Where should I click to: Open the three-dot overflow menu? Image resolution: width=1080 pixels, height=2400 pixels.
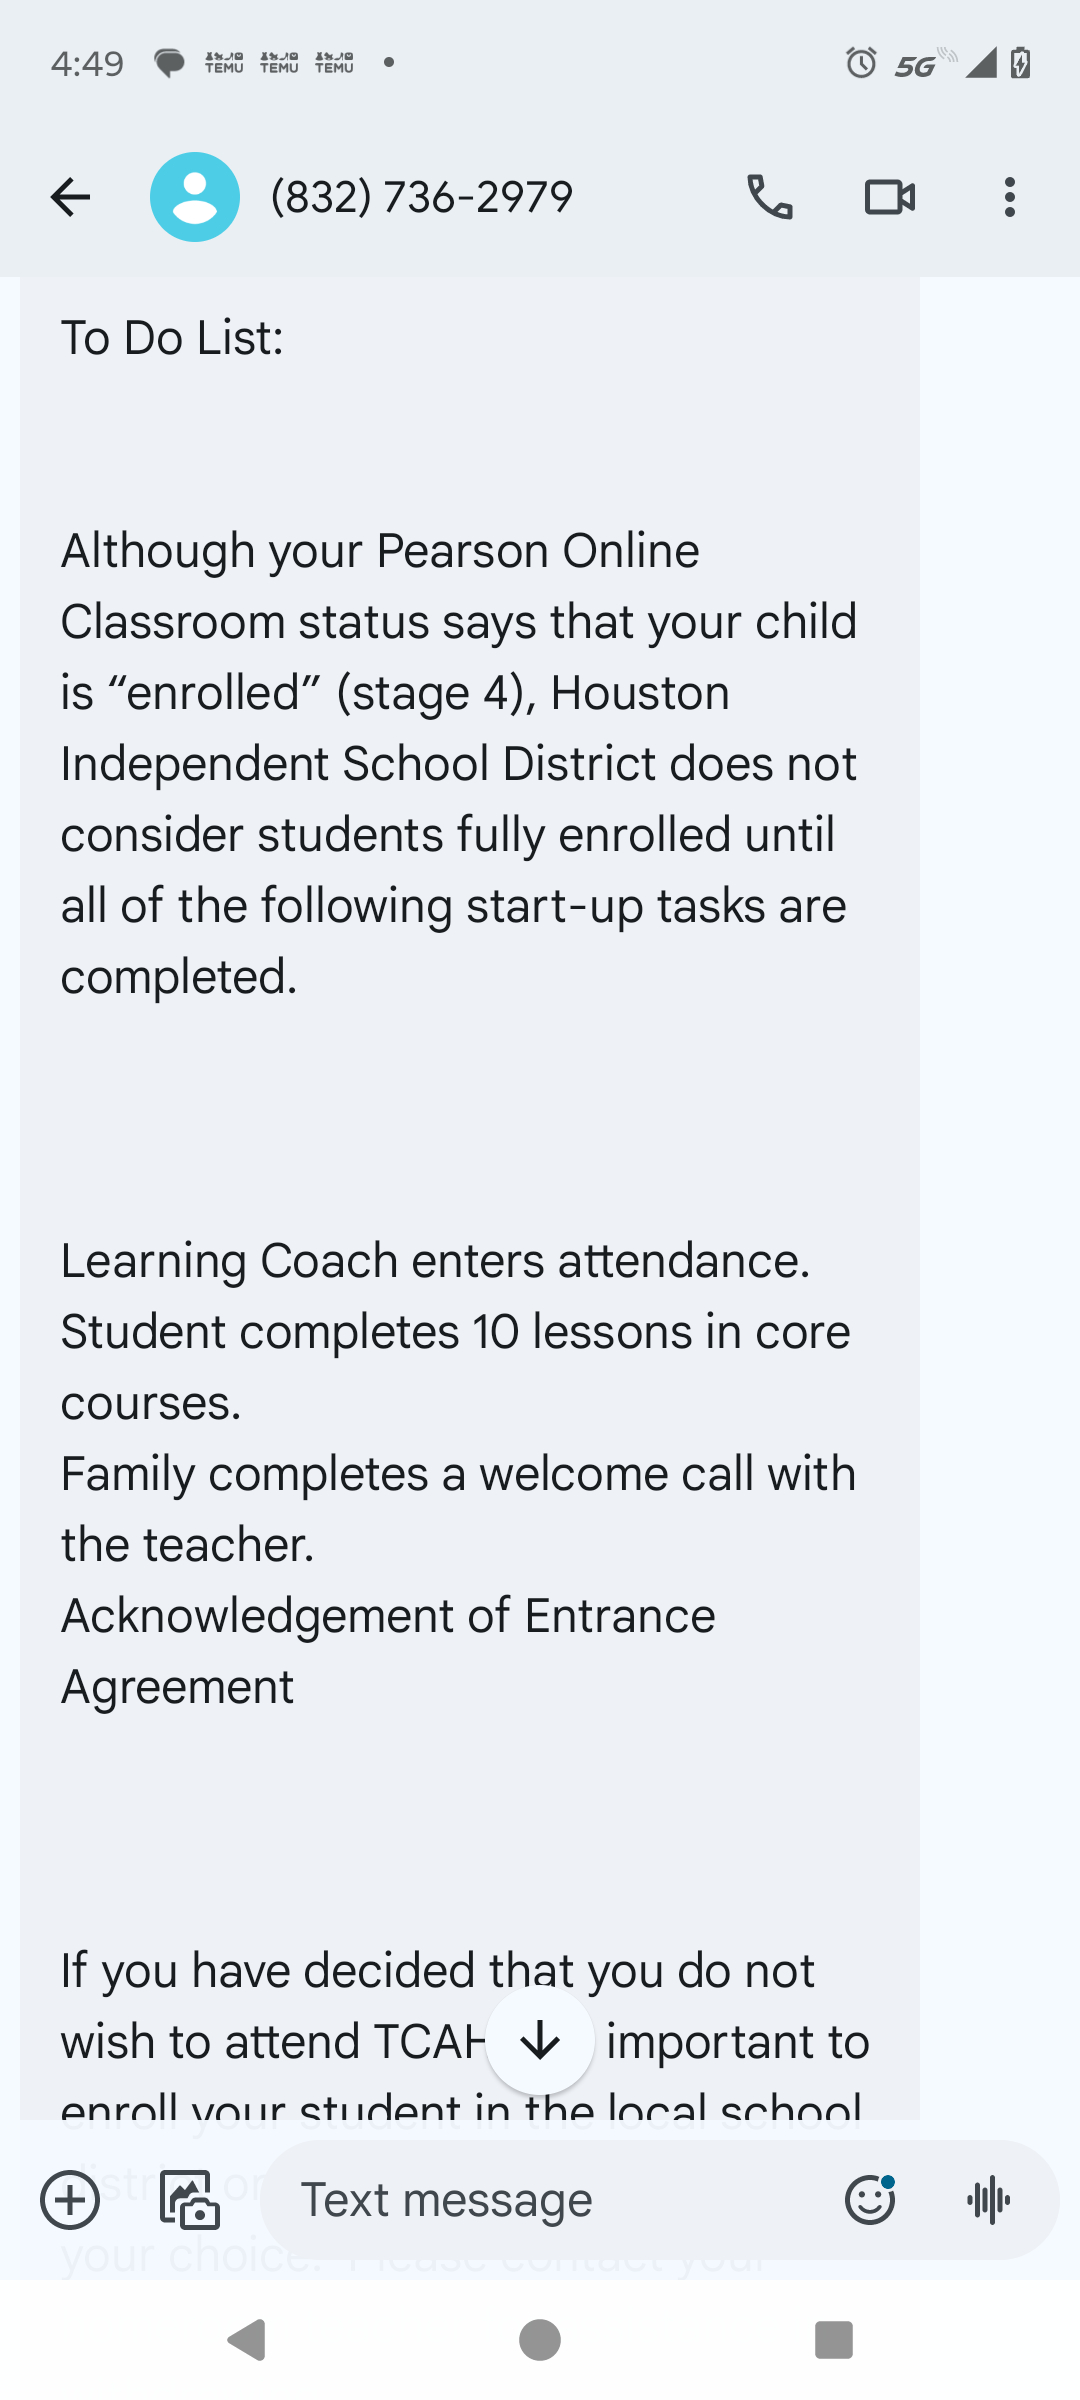click(1009, 197)
